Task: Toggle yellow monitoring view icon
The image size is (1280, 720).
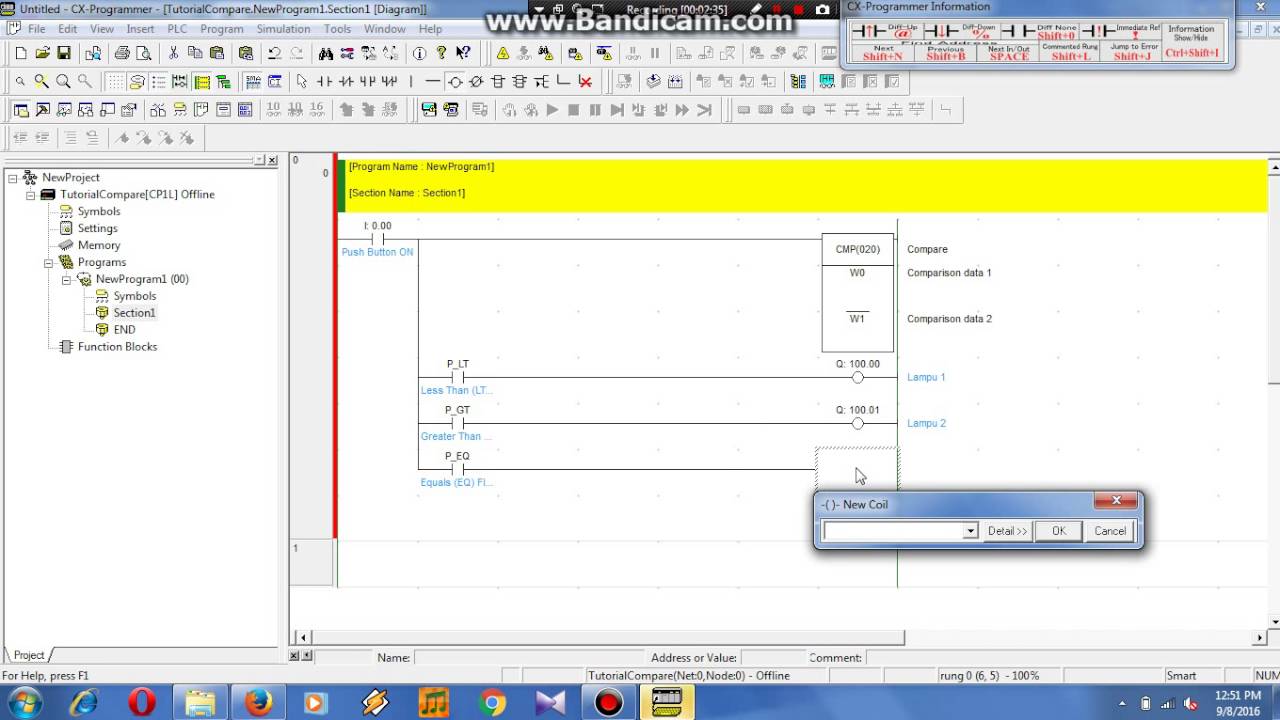Action: pos(202,82)
